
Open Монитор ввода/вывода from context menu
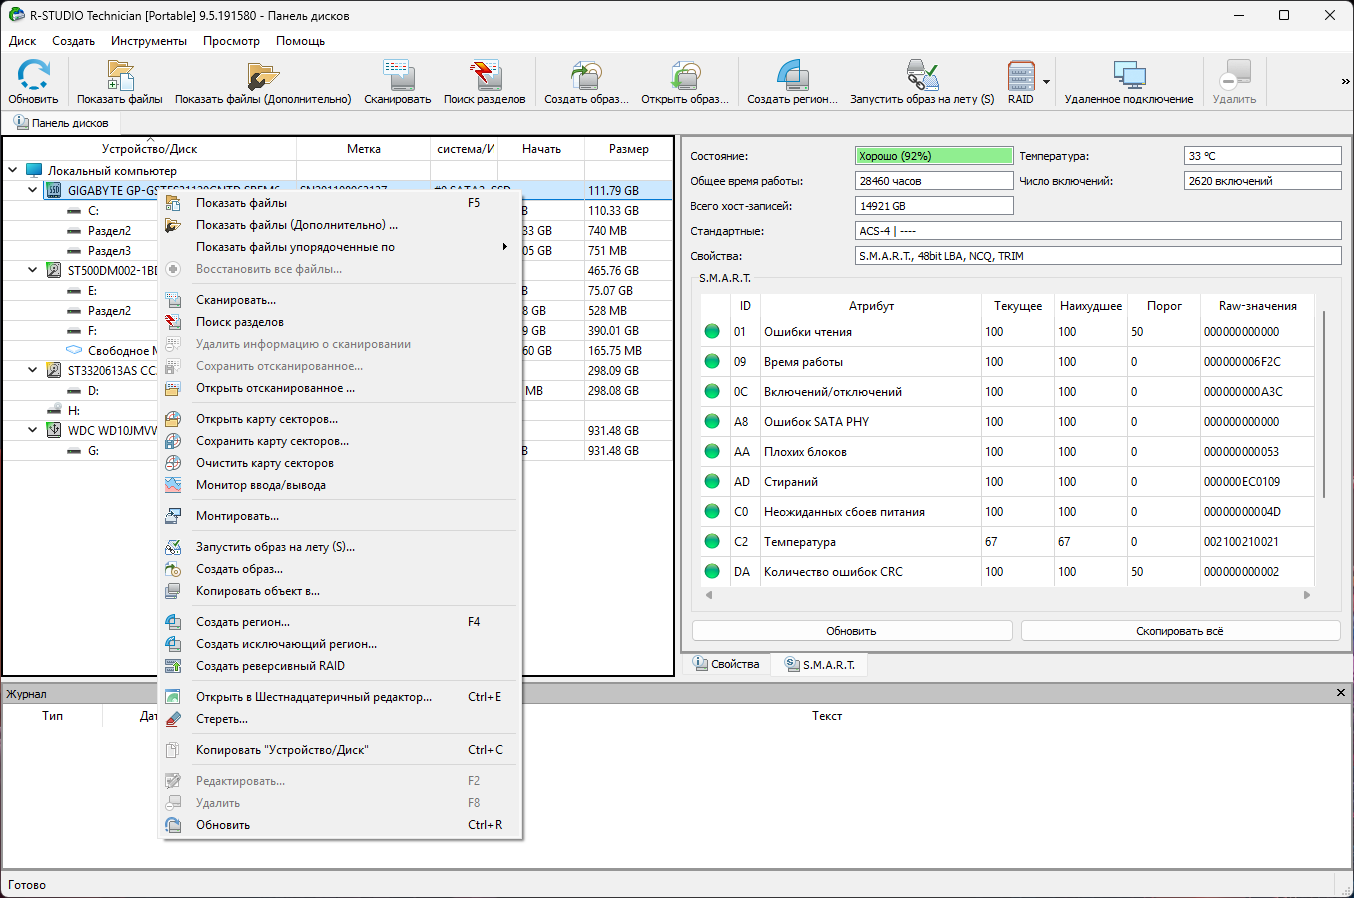[x=340, y=485]
